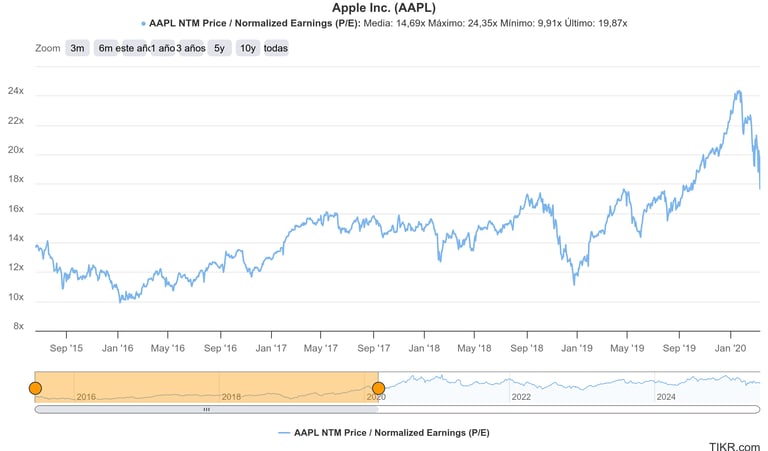Switch zoom to 1 año
Viewport: 768px width, 451px height.
(x=163, y=48)
